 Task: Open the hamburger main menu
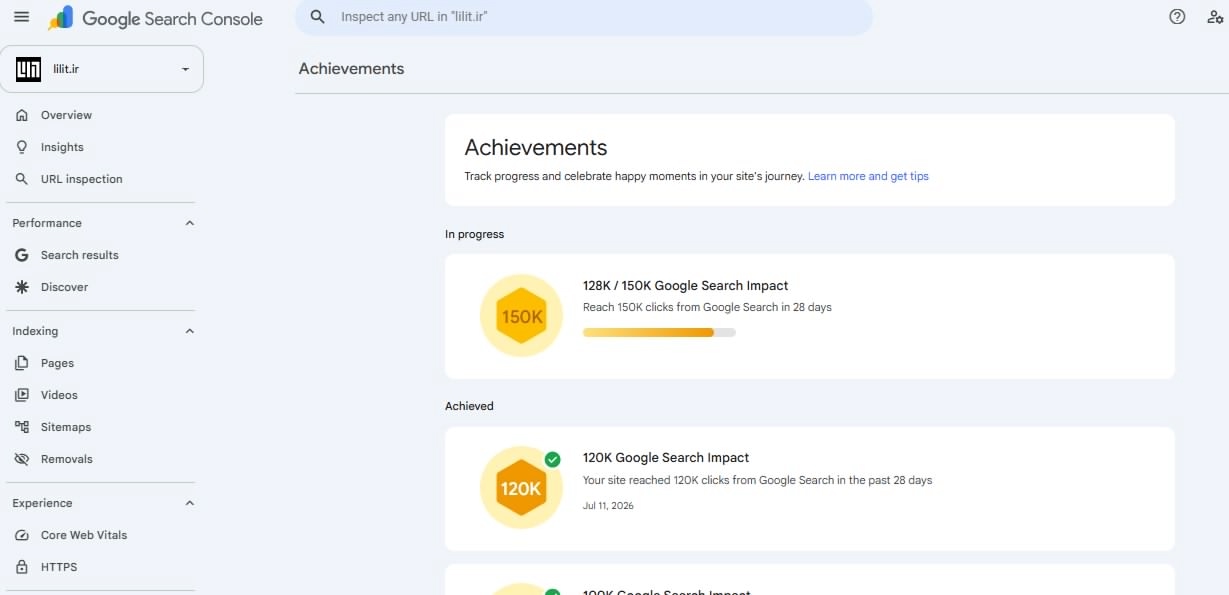[x=22, y=18]
